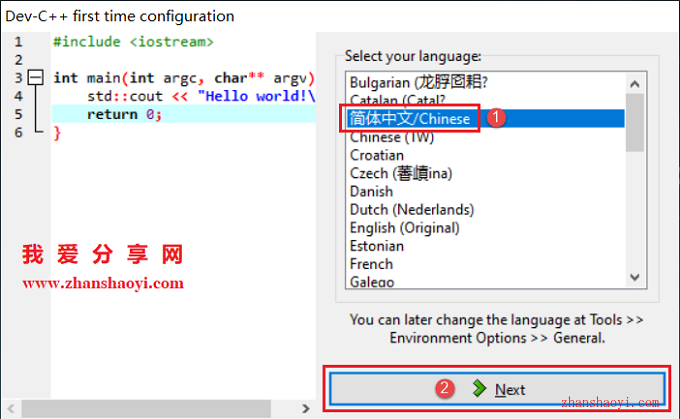Select Galego language entry
The width and height of the screenshot is (680, 419).
[x=485, y=282]
